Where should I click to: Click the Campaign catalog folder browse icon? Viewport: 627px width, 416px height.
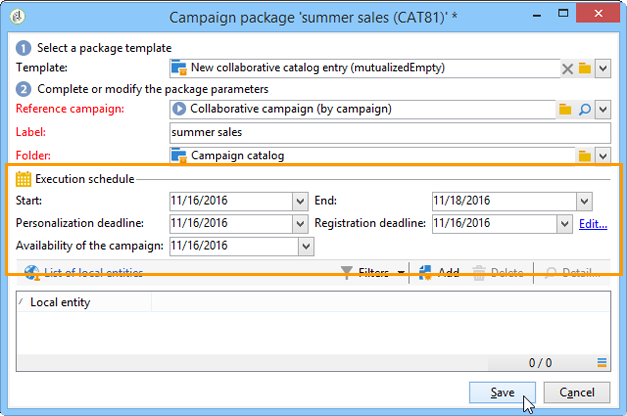585,156
